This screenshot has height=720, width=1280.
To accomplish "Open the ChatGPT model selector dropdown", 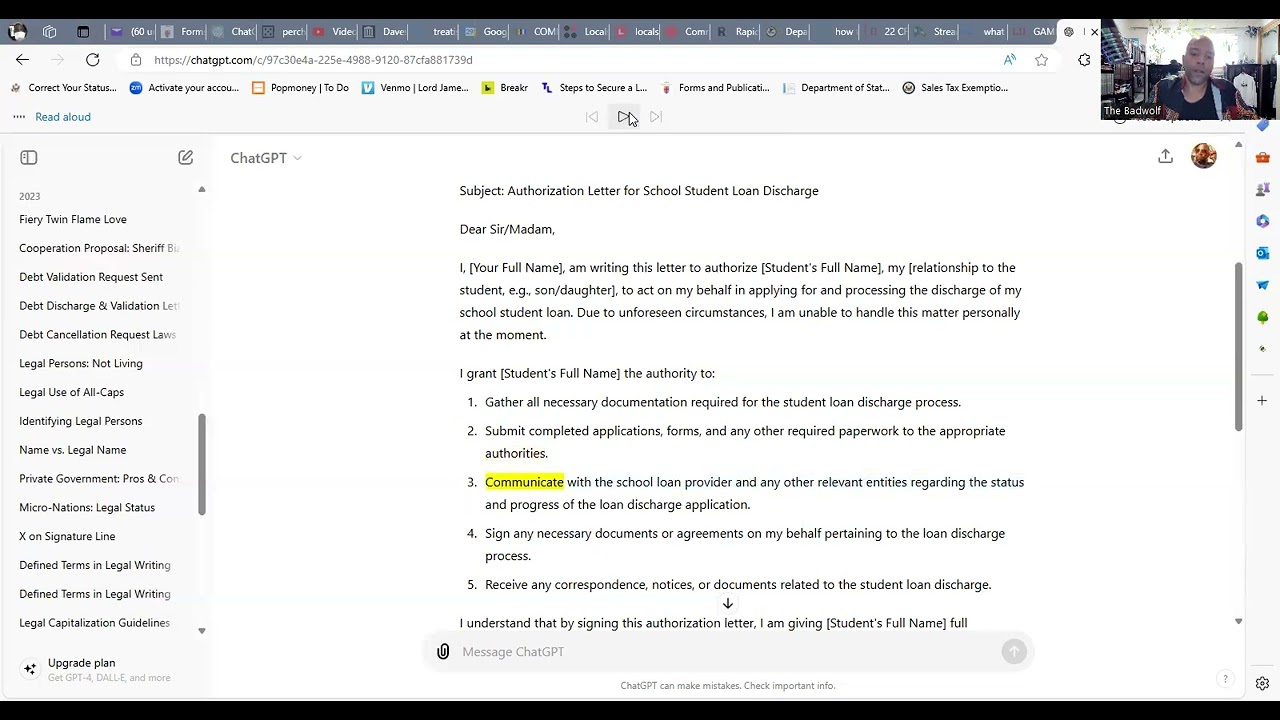I will (266, 158).
